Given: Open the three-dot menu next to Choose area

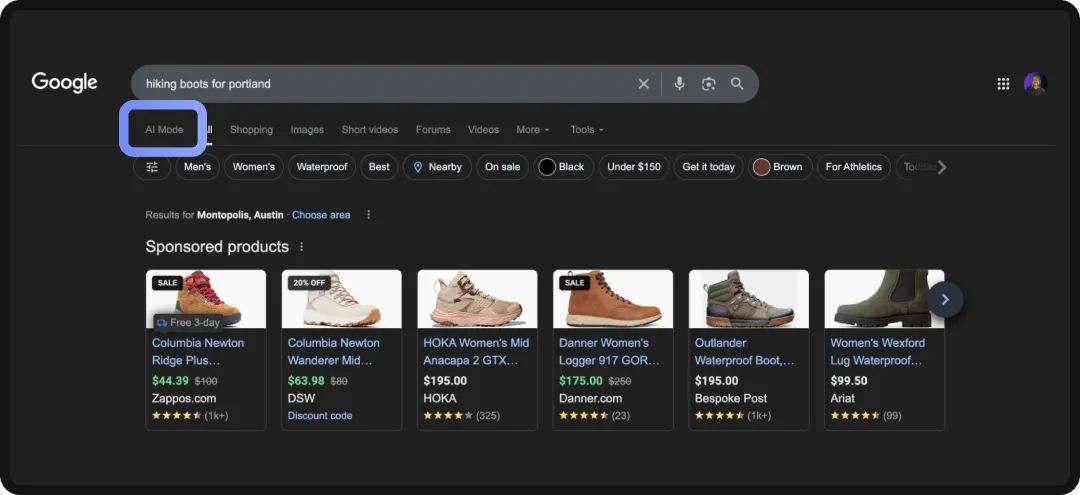Looking at the screenshot, I should tap(368, 215).
